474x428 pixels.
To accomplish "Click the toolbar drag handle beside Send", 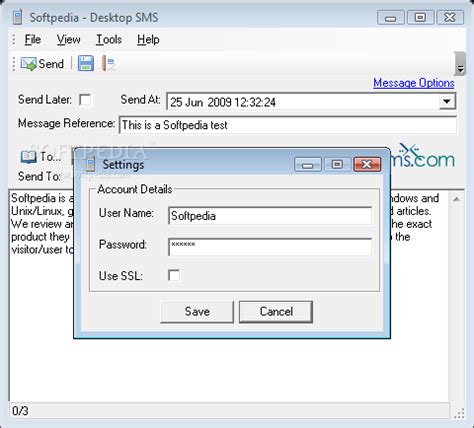I will coord(14,63).
